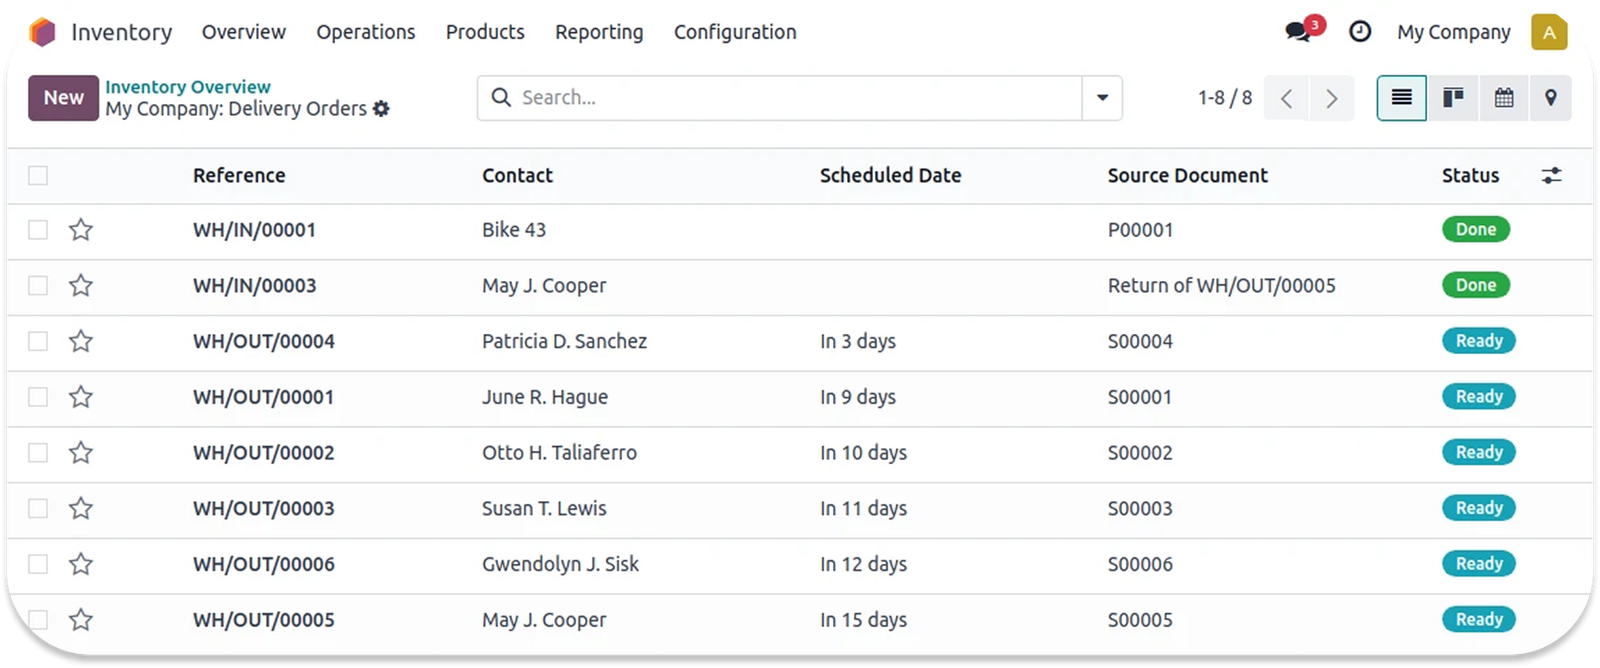Open the Configuration menu
Image resolution: width=1600 pixels, height=668 pixels.
click(x=735, y=32)
